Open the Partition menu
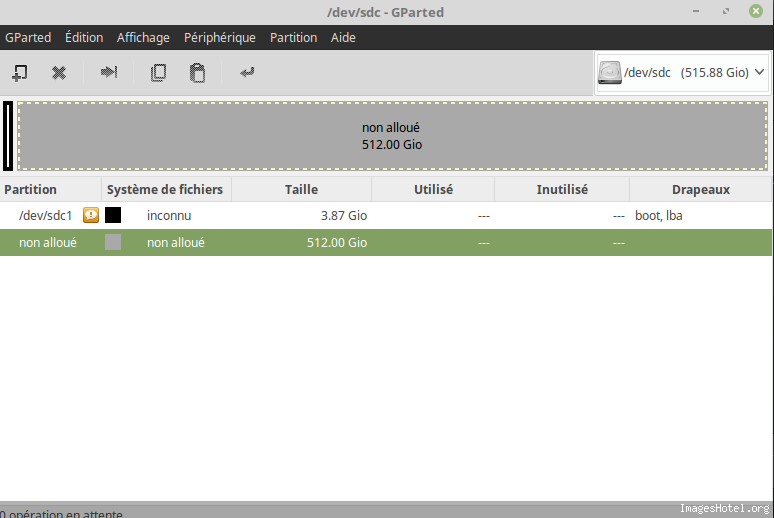 [x=293, y=38]
